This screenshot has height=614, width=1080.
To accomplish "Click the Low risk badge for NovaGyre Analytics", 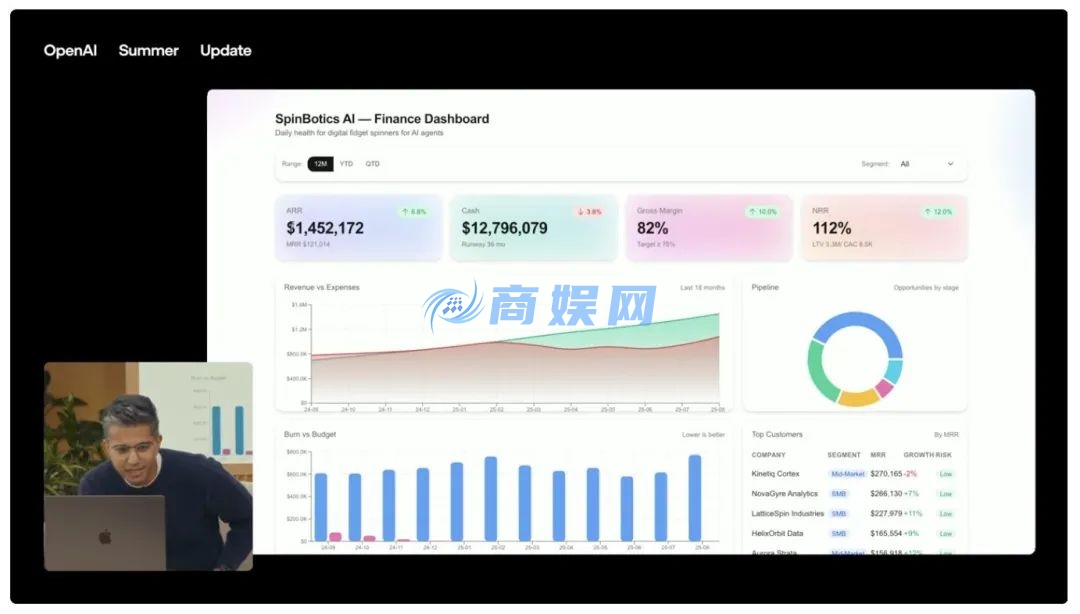I will pos(945,493).
